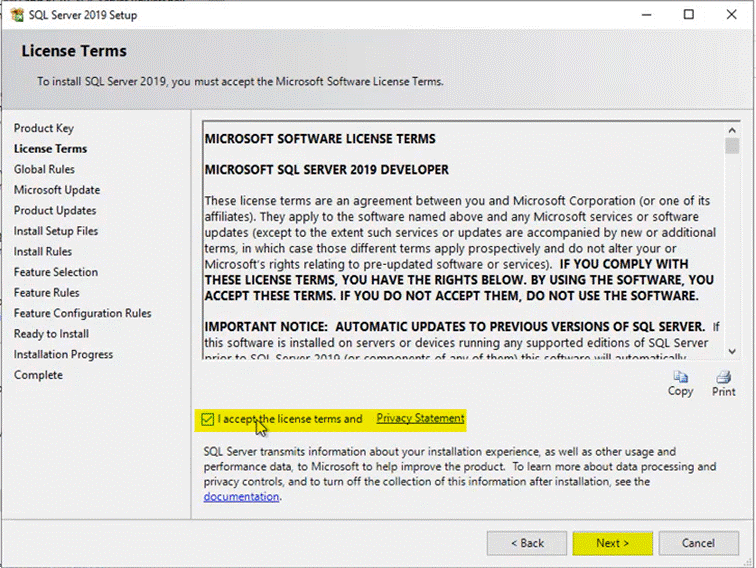Select License Terms step in sidebar
Screen dimensions: 756x568
click(51, 149)
